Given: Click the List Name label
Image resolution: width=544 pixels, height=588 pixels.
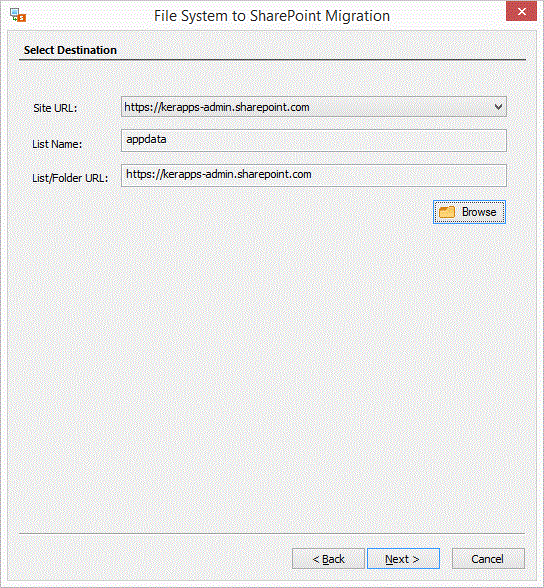Looking at the screenshot, I should click(x=57, y=144).
